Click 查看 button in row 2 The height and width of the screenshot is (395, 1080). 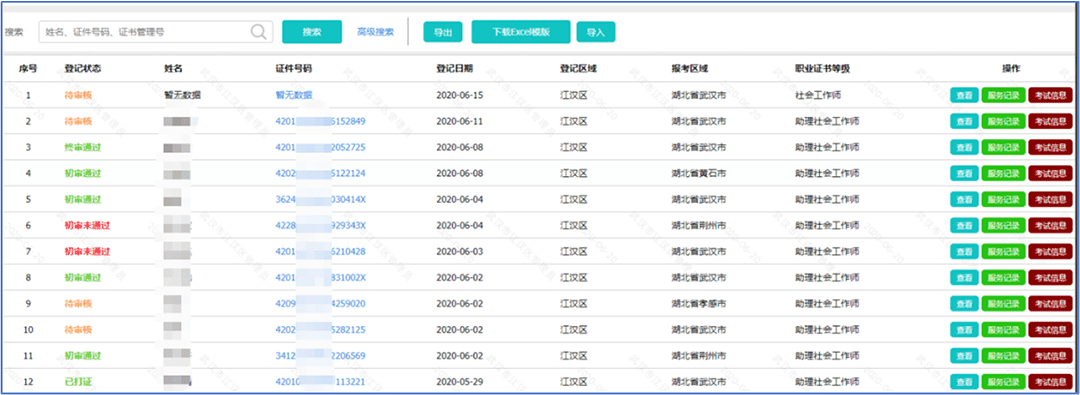pyautogui.click(x=964, y=121)
